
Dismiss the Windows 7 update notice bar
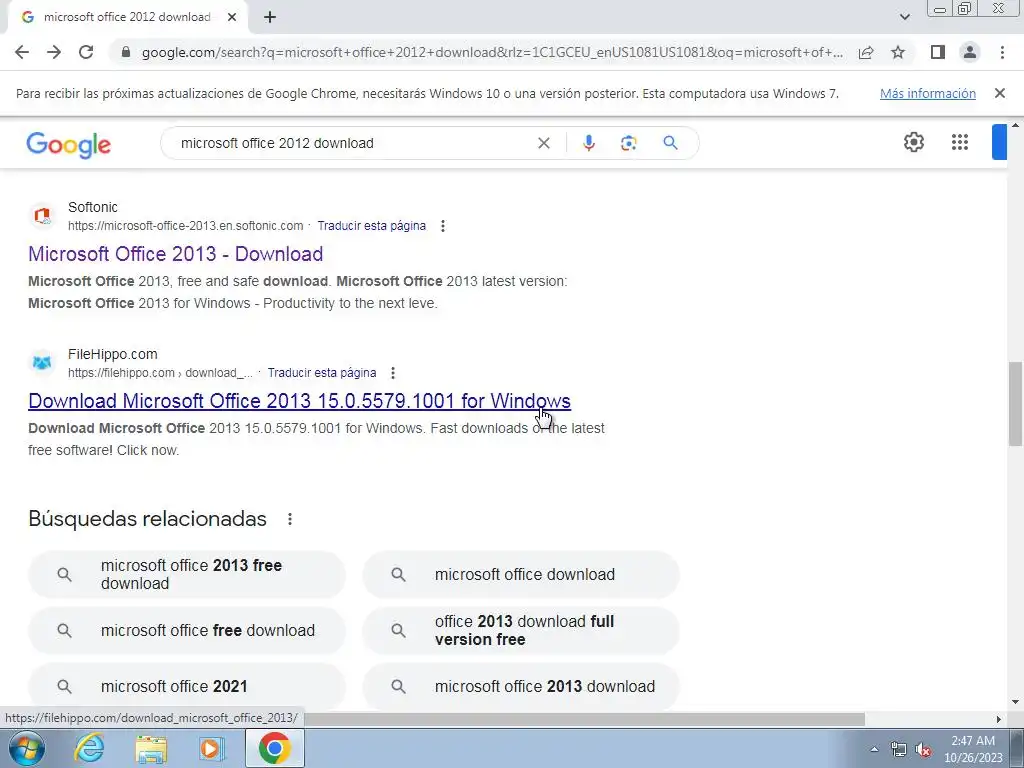click(999, 93)
